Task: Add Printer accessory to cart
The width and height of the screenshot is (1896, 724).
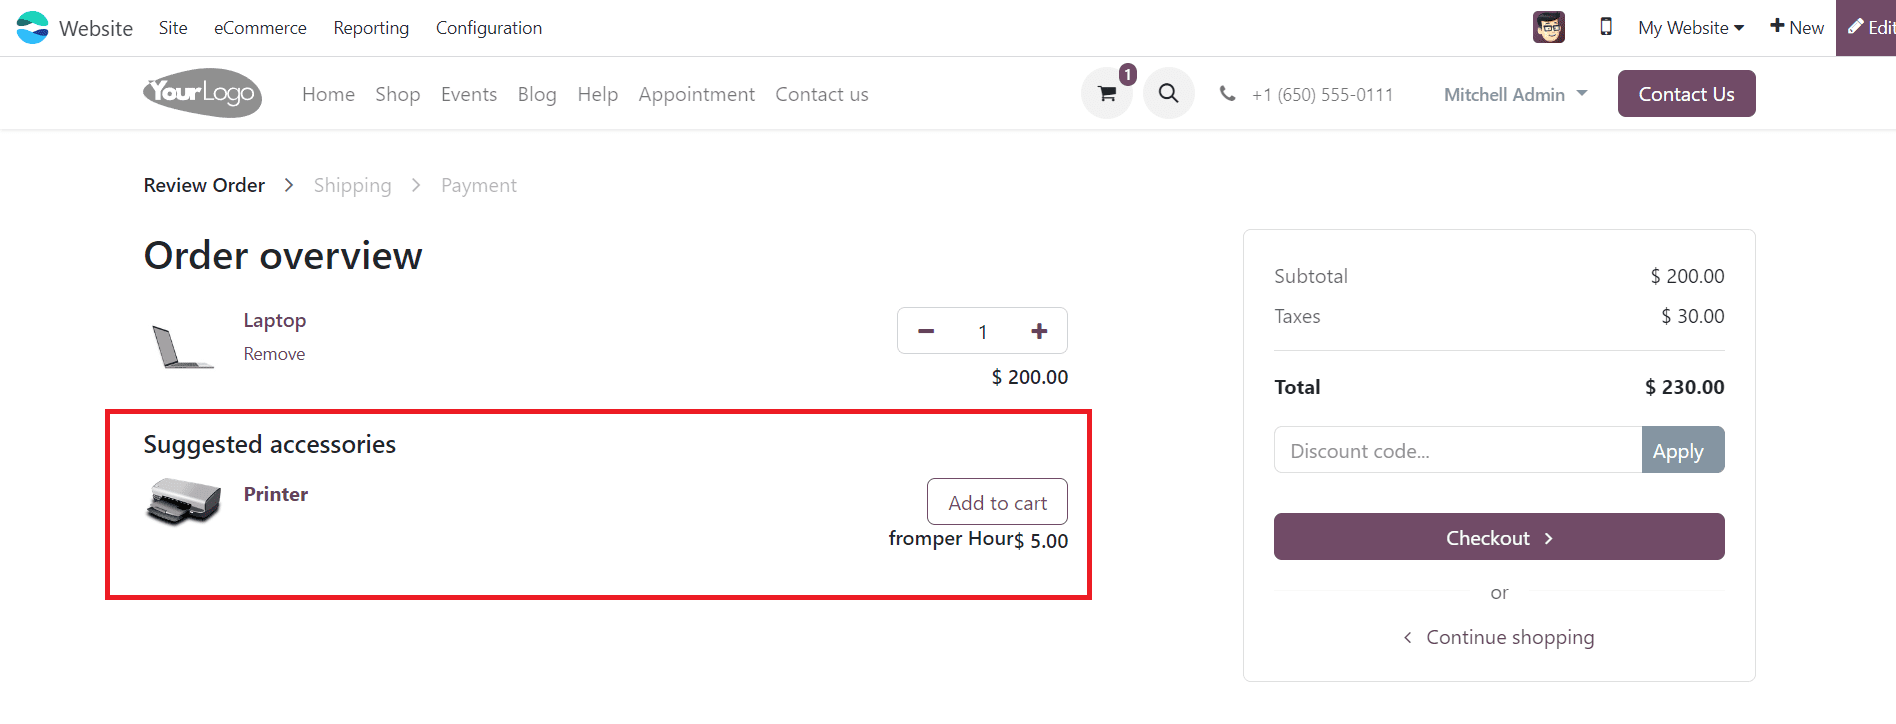Action: click(x=997, y=502)
